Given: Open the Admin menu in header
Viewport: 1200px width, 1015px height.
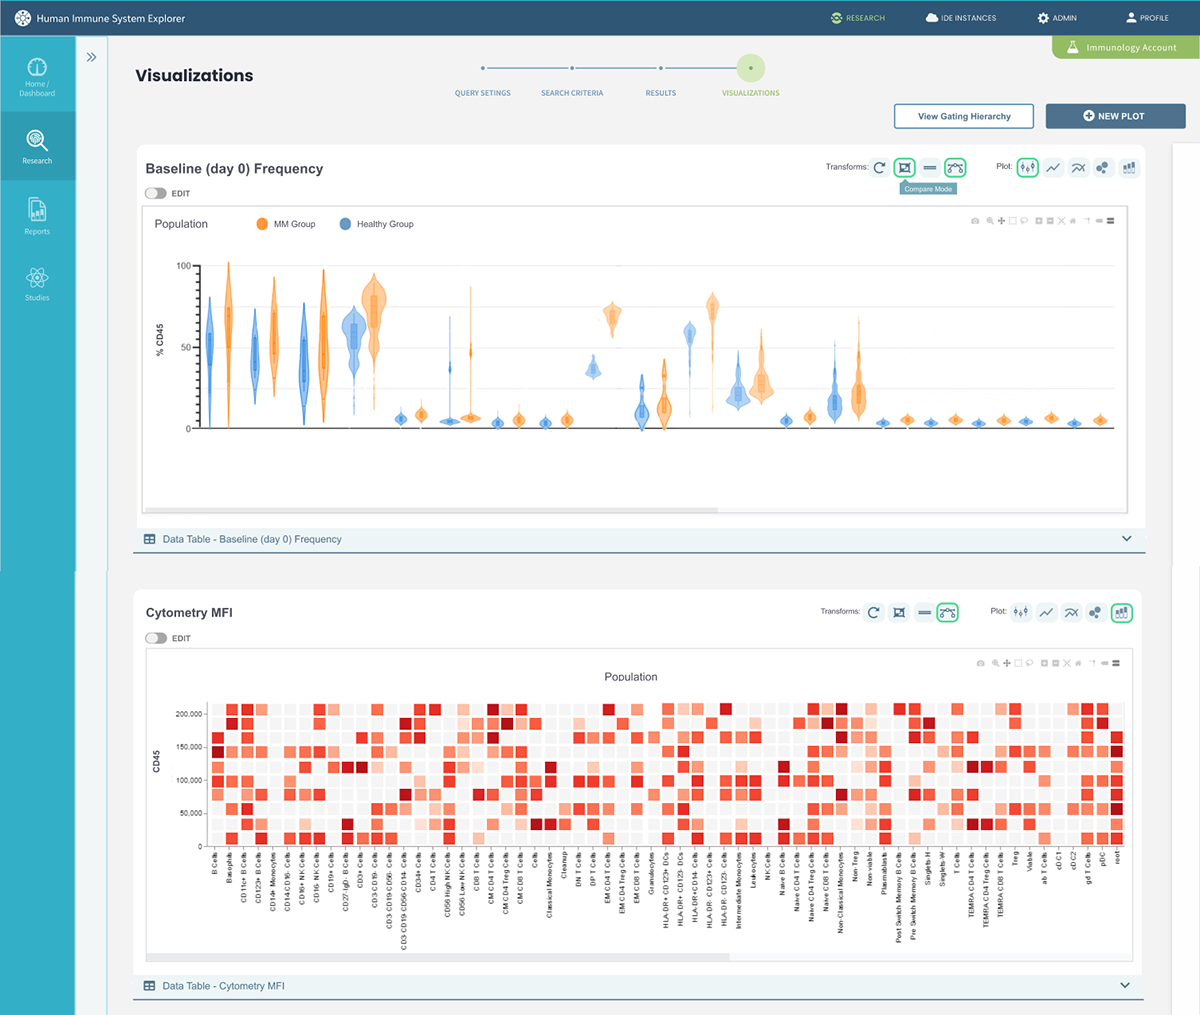Looking at the screenshot, I should [x=1057, y=18].
